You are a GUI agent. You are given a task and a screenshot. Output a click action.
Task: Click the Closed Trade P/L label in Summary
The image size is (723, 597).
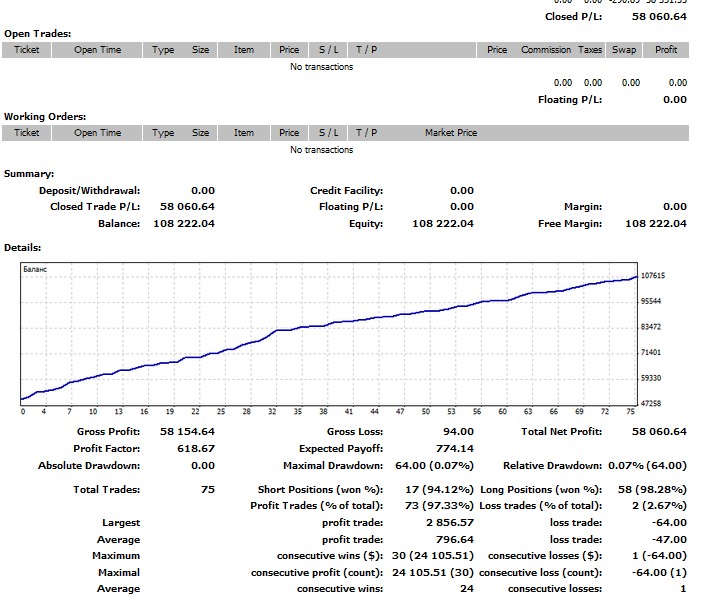coord(95,207)
